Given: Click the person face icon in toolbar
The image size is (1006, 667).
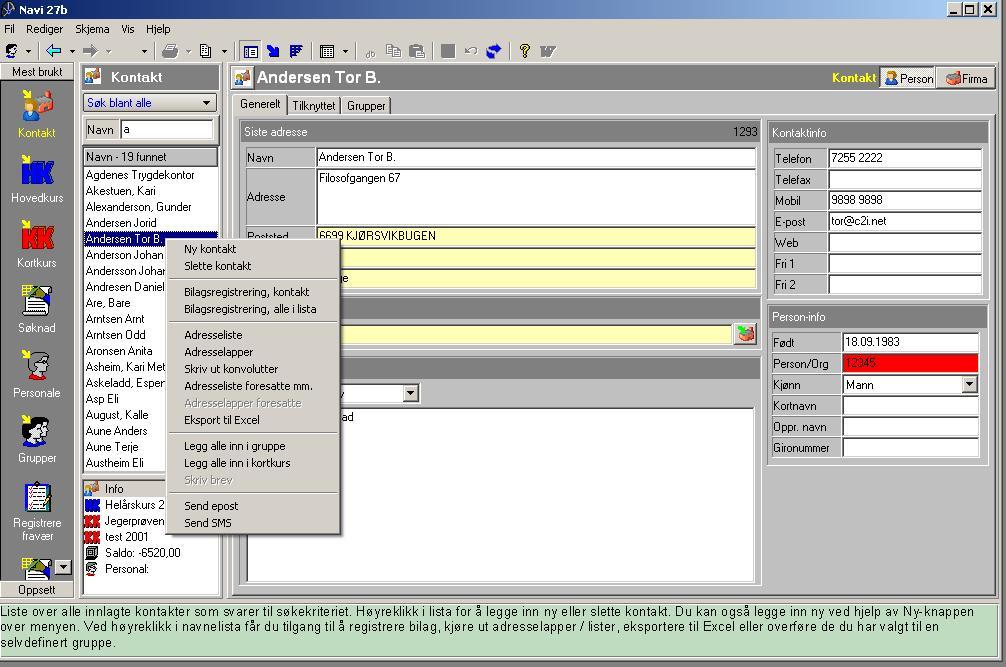Looking at the screenshot, I should pyautogui.click(x=12, y=51).
